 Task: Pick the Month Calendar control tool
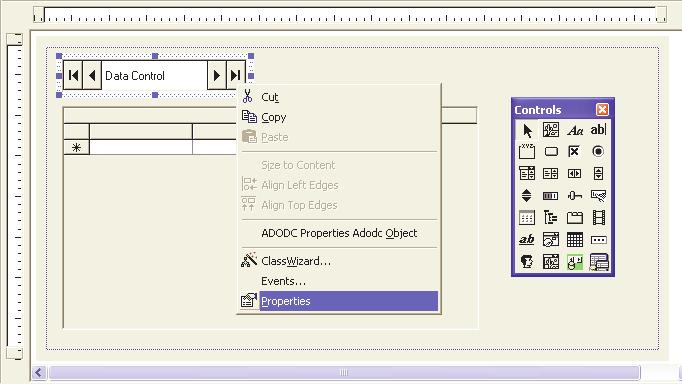click(x=575, y=240)
